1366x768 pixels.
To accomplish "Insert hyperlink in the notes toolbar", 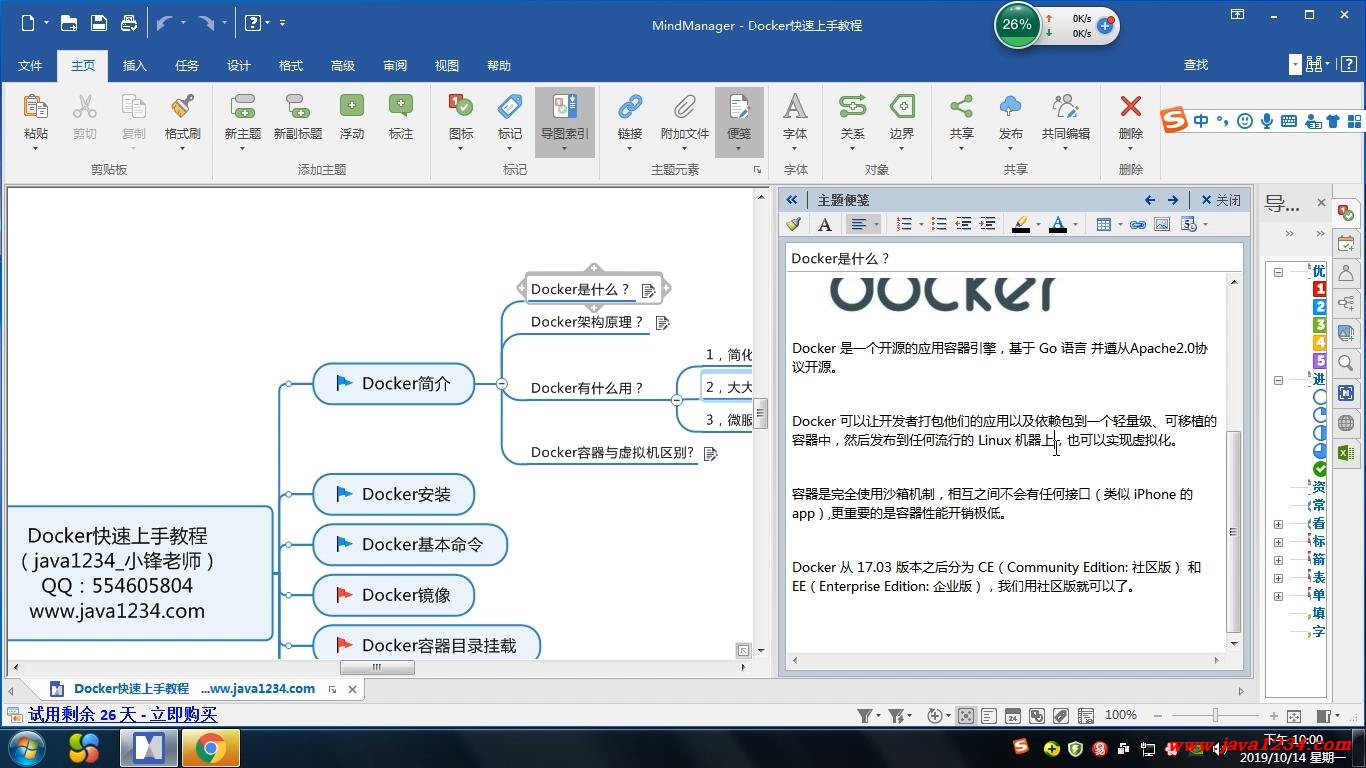I will click(x=1137, y=225).
